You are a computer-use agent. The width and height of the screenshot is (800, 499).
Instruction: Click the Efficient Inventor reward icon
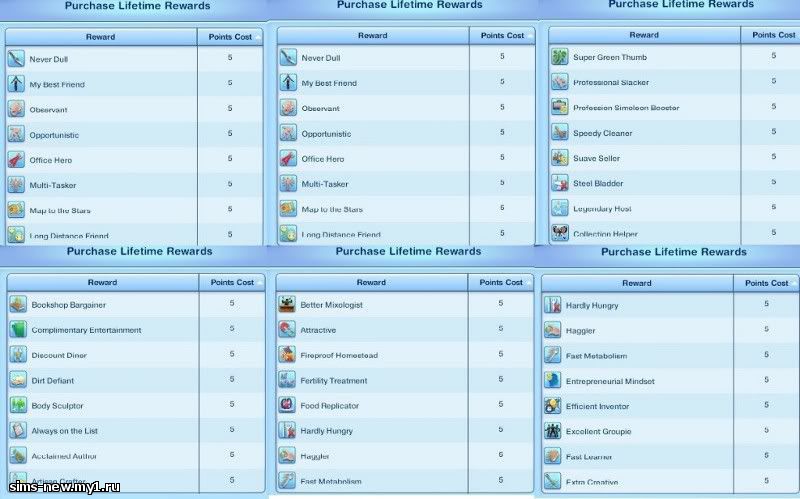click(x=553, y=406)
